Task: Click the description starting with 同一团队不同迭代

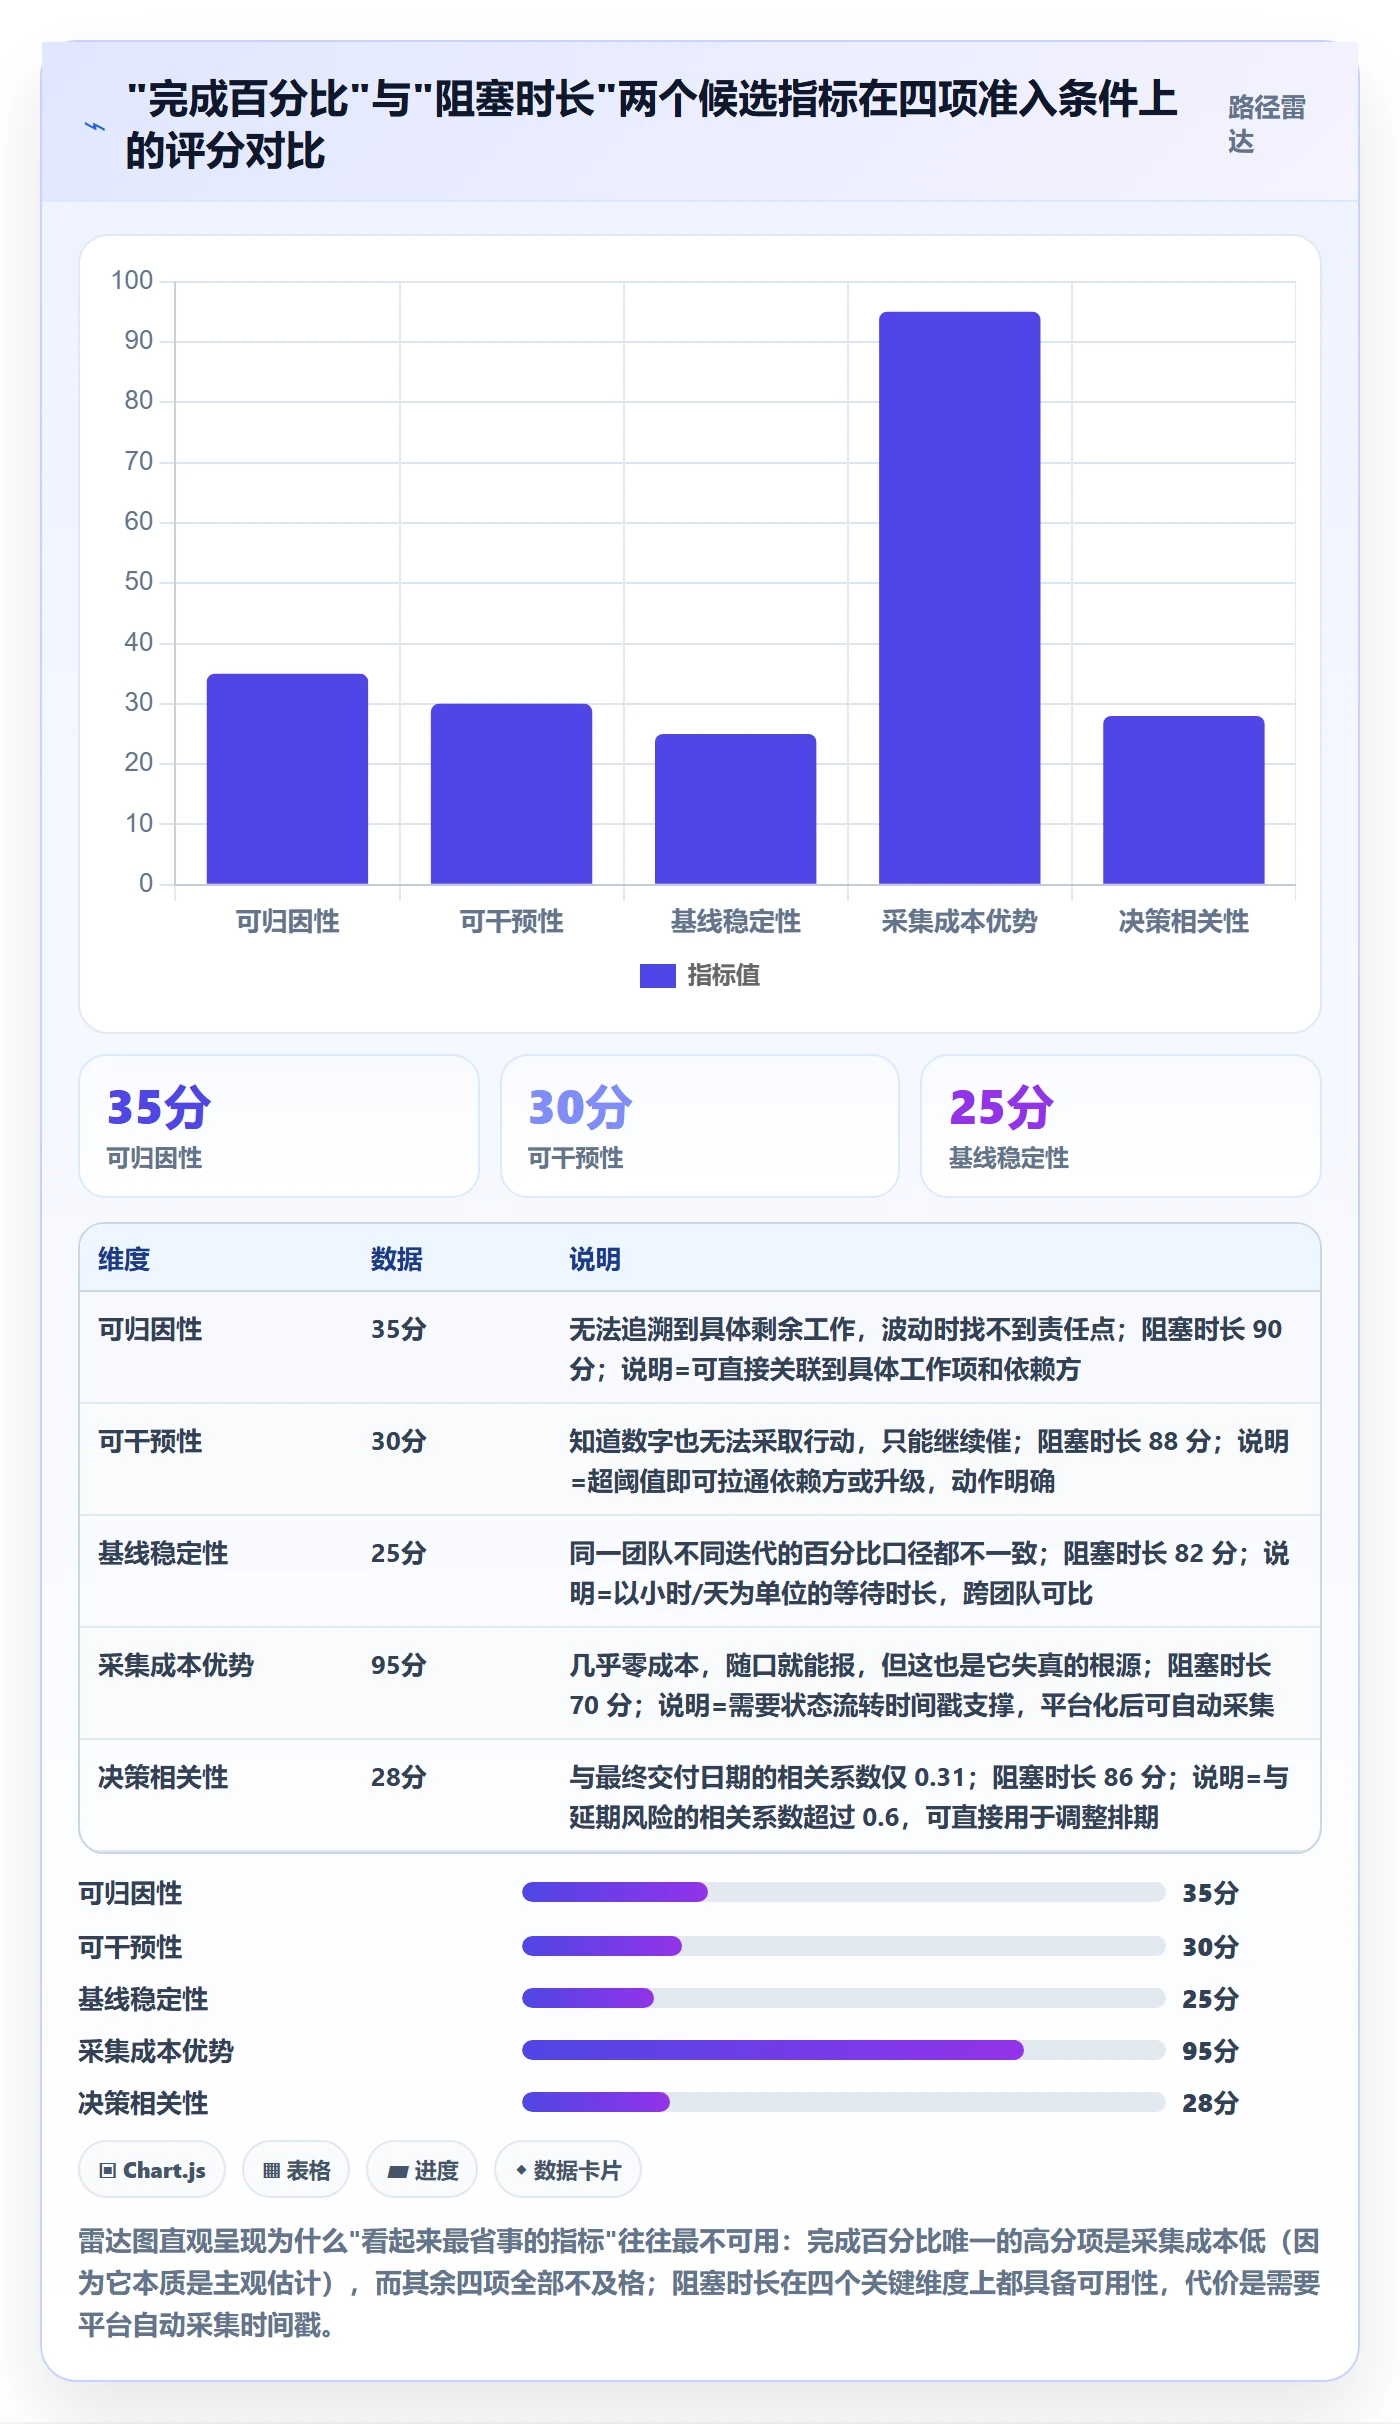Action: (x=929, y=1573)
